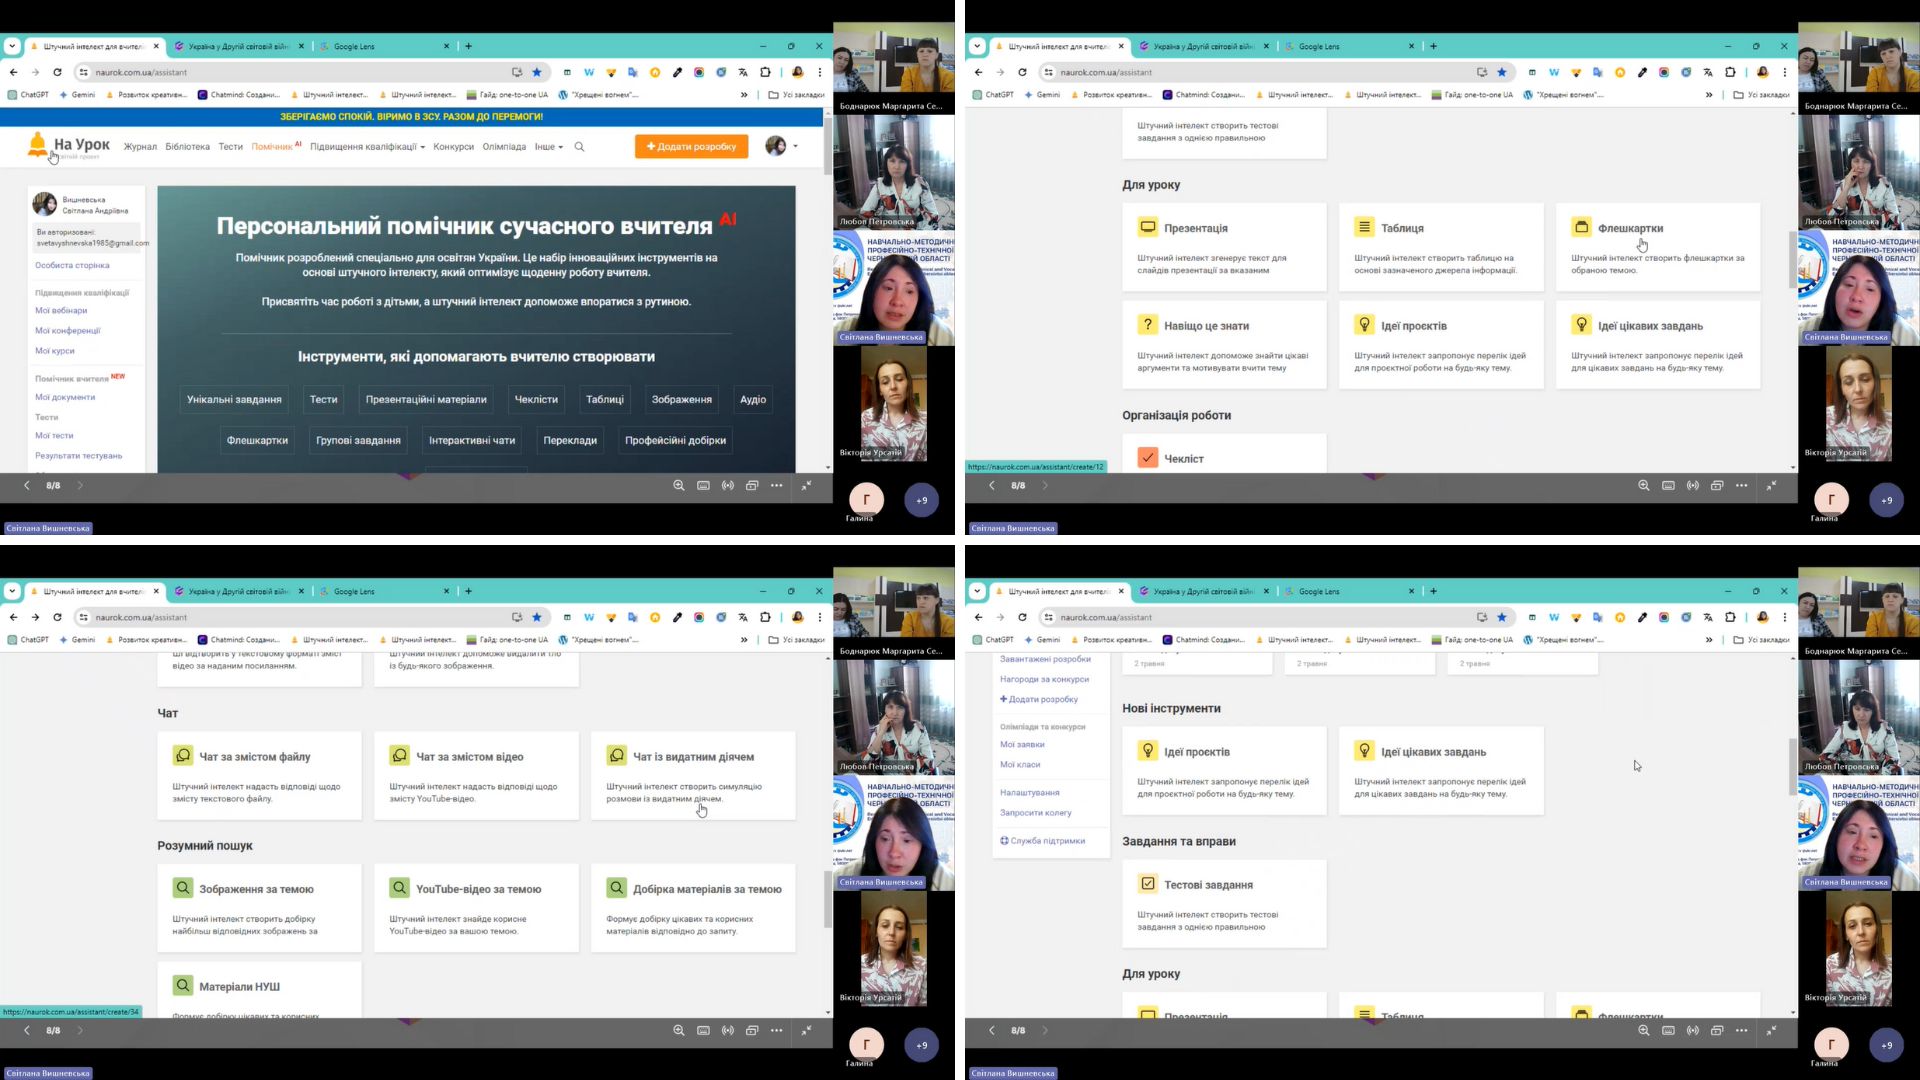This screenshot has height=1080, width=1920.
Task: Expand the Підвищення кваліфікації dropdown
Action: pyautogui.click(x=367, y=147)
